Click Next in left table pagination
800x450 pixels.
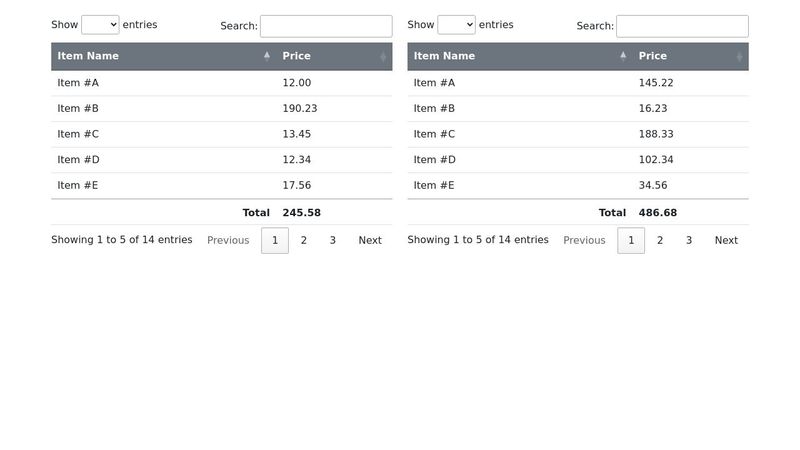pyautogui.click(x=370, y=240)
